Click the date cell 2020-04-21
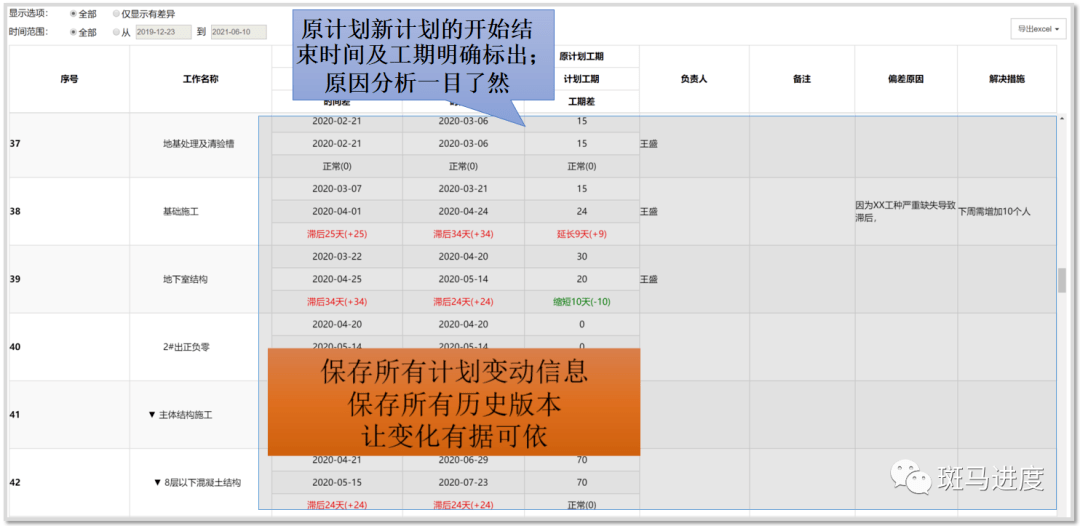 pyautogui.click(x=336, y=460)
